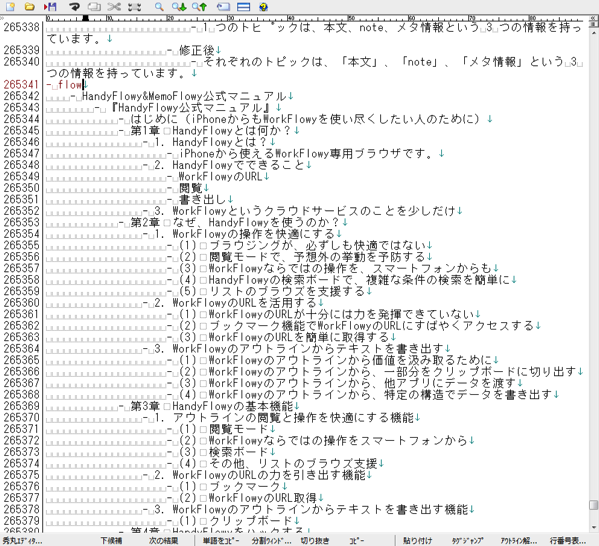
Task: Click the 切り抜き function key button
Action: click(x=315, y=541)
